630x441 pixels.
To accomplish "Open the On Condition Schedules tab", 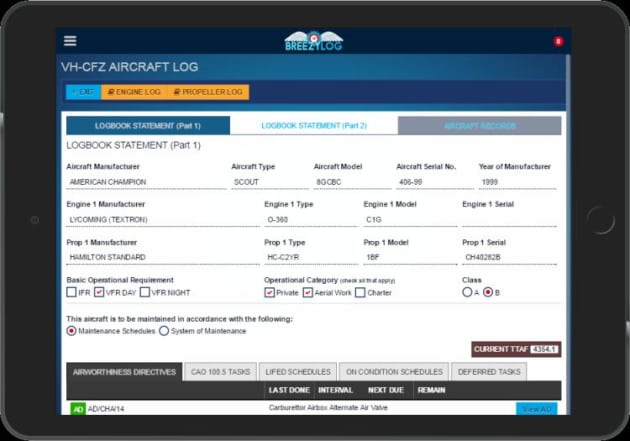I will pos(394,372).
